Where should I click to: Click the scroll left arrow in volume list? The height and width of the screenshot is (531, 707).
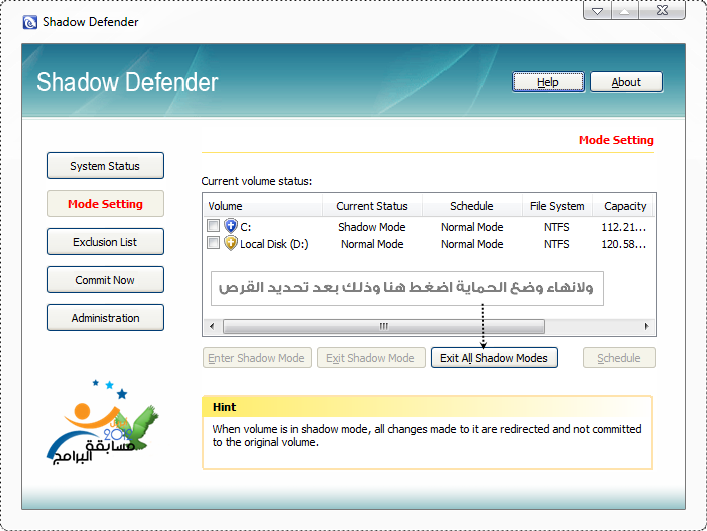click(x=210, y=326)
